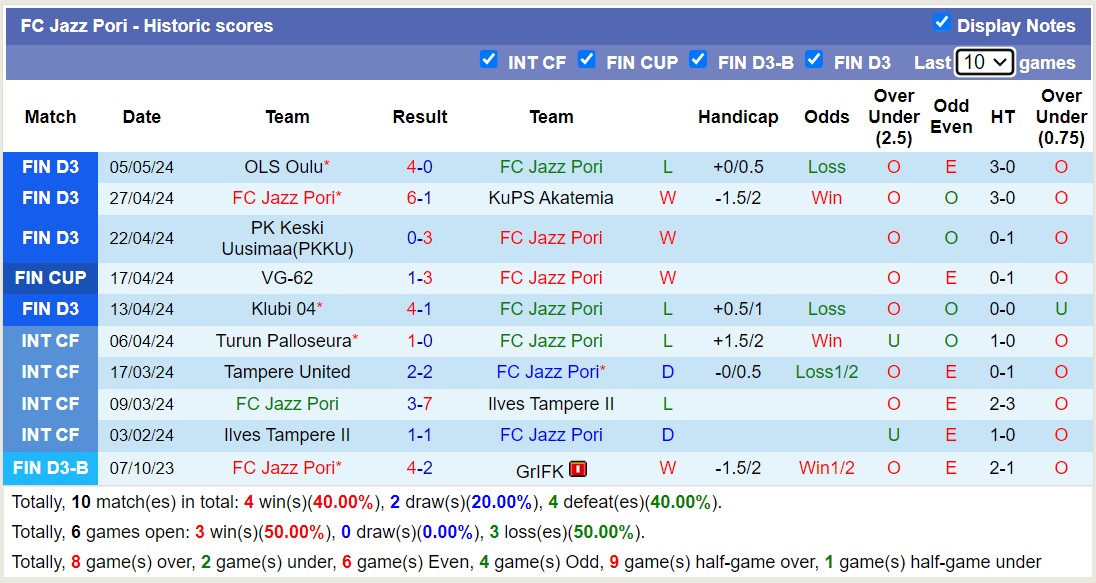Open Turun Palloseura team link
This screenshot has width=1096, height=583.
pos(283,341)
